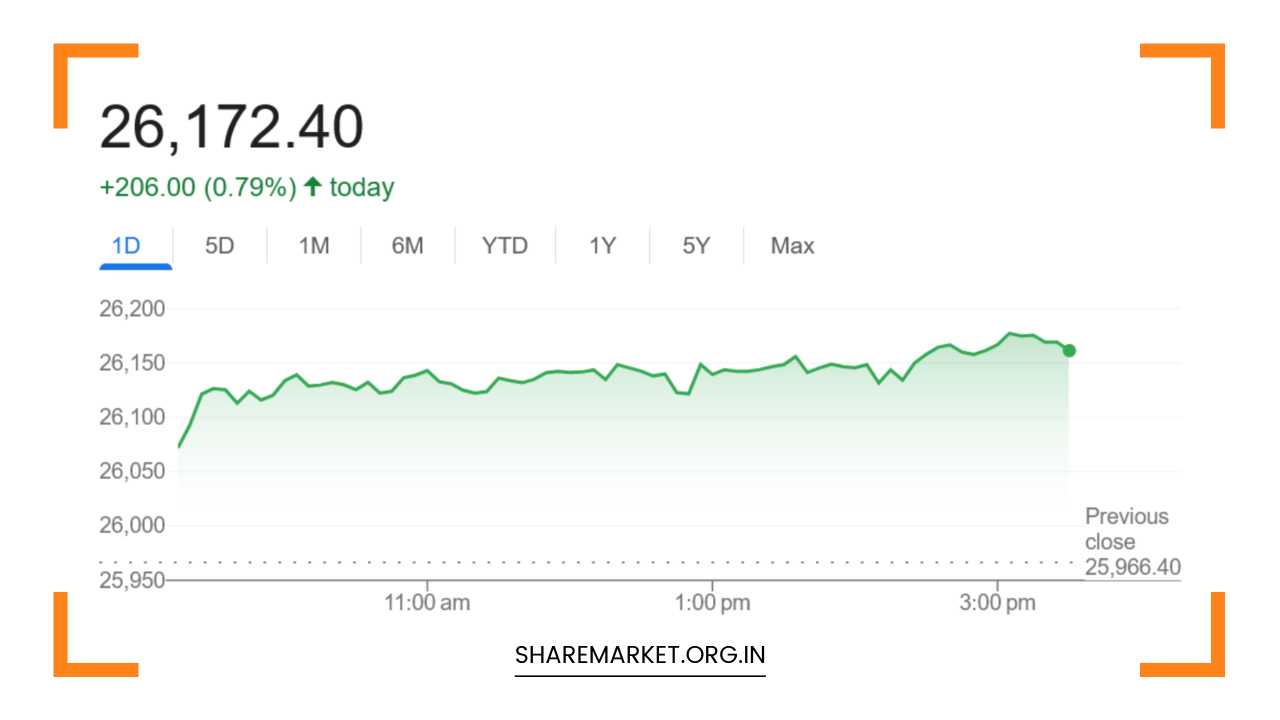This screenshot has height=720, width=1280.
Task: Click the 26,000 price axis label
Action: click(x=132, y=525)
